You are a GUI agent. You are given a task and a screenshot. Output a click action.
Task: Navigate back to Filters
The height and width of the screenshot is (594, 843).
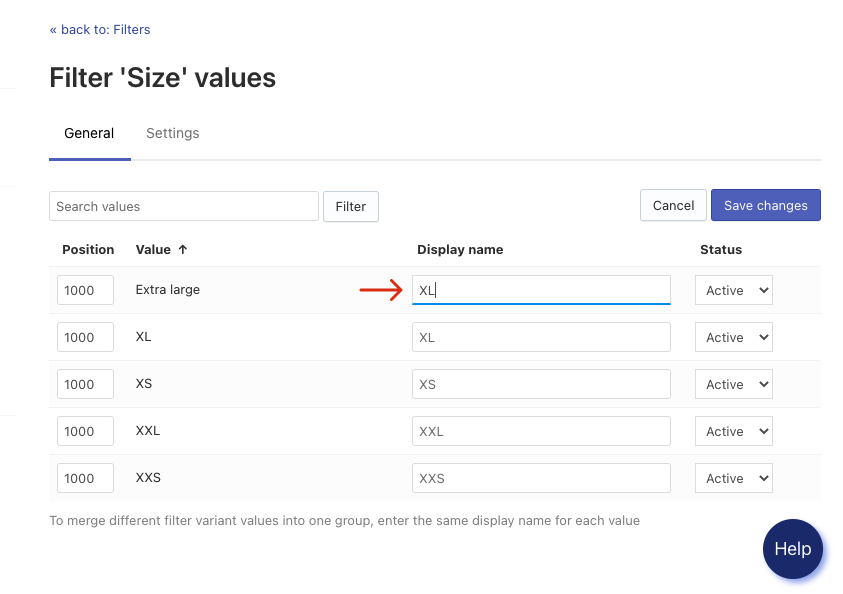click(100, 29)
